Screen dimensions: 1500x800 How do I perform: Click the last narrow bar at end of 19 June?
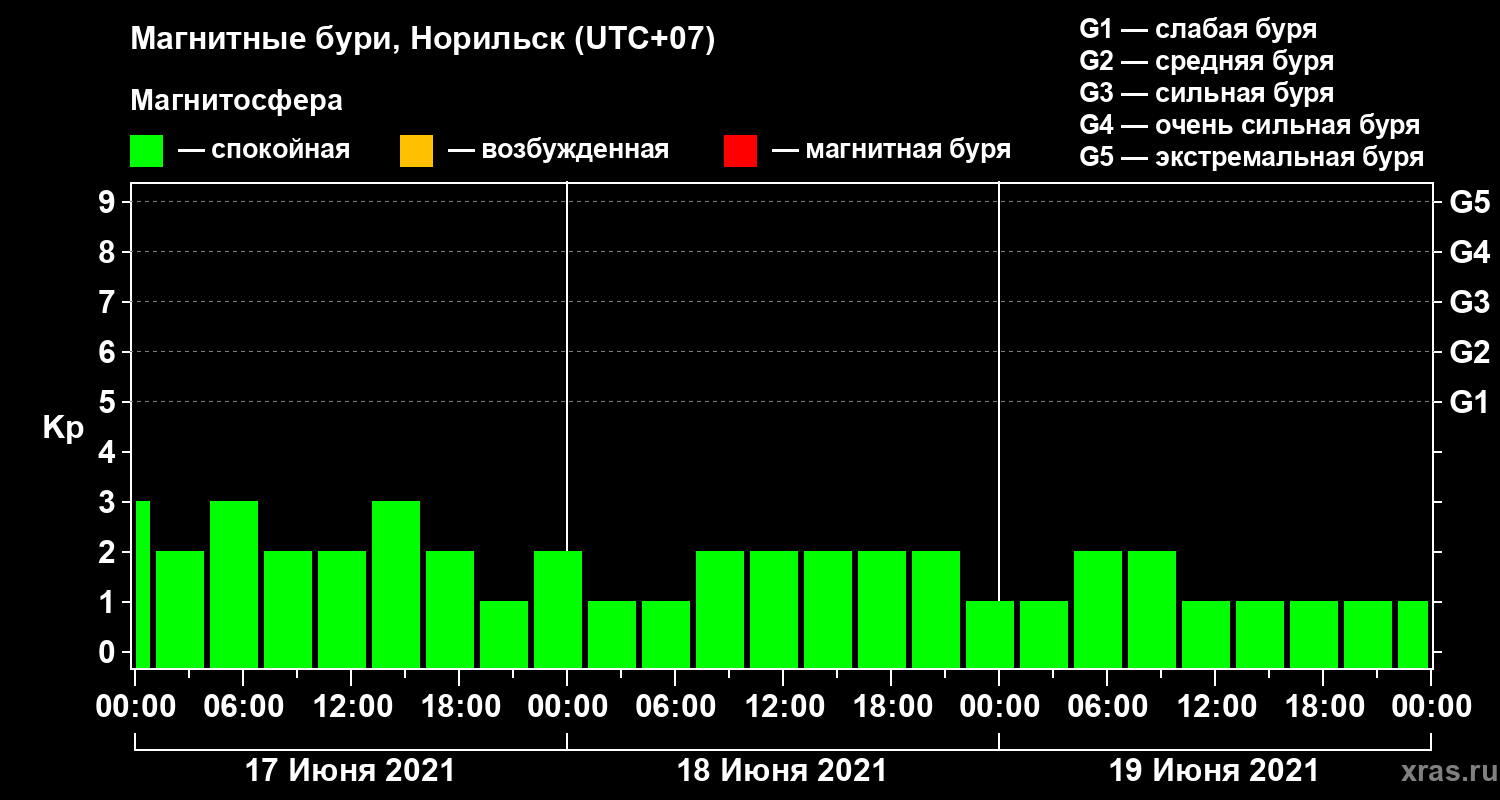[1413, 634]
